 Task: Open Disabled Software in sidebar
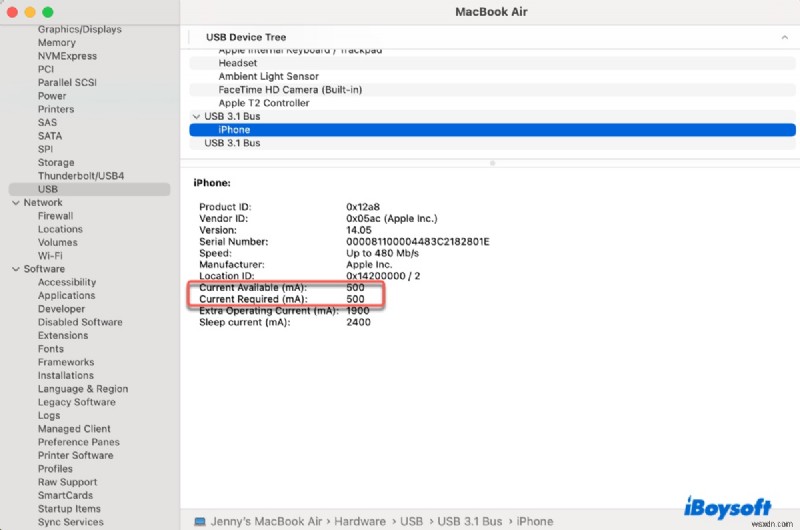[80, 322]
